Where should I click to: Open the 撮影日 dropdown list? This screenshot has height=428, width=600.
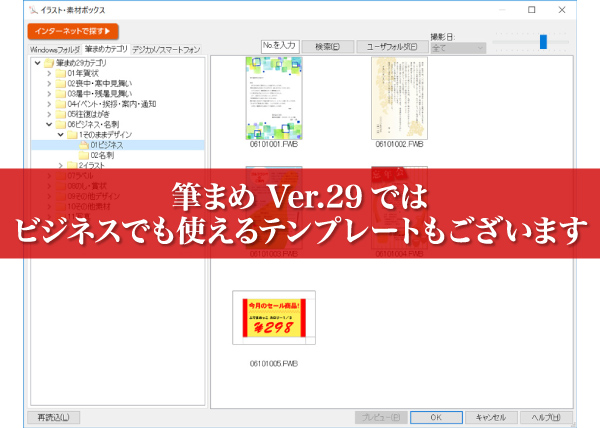pos(457,47)
